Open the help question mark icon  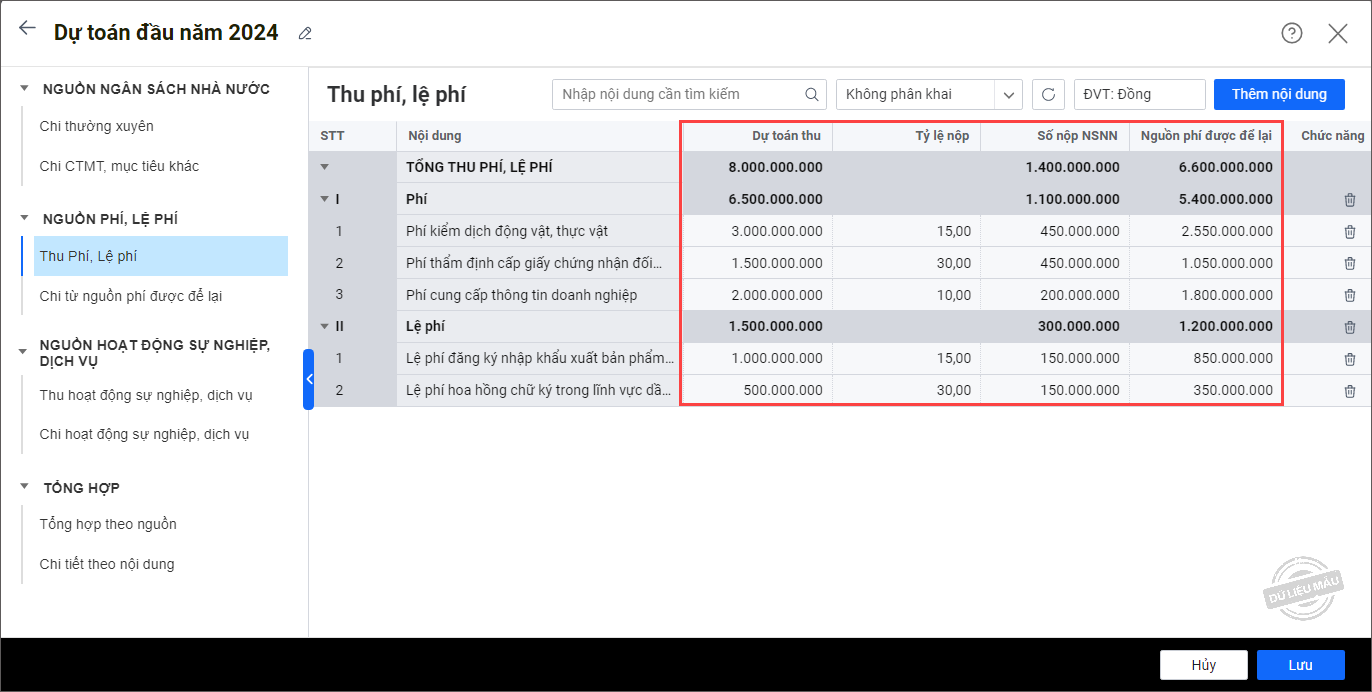coord(1291,33)
